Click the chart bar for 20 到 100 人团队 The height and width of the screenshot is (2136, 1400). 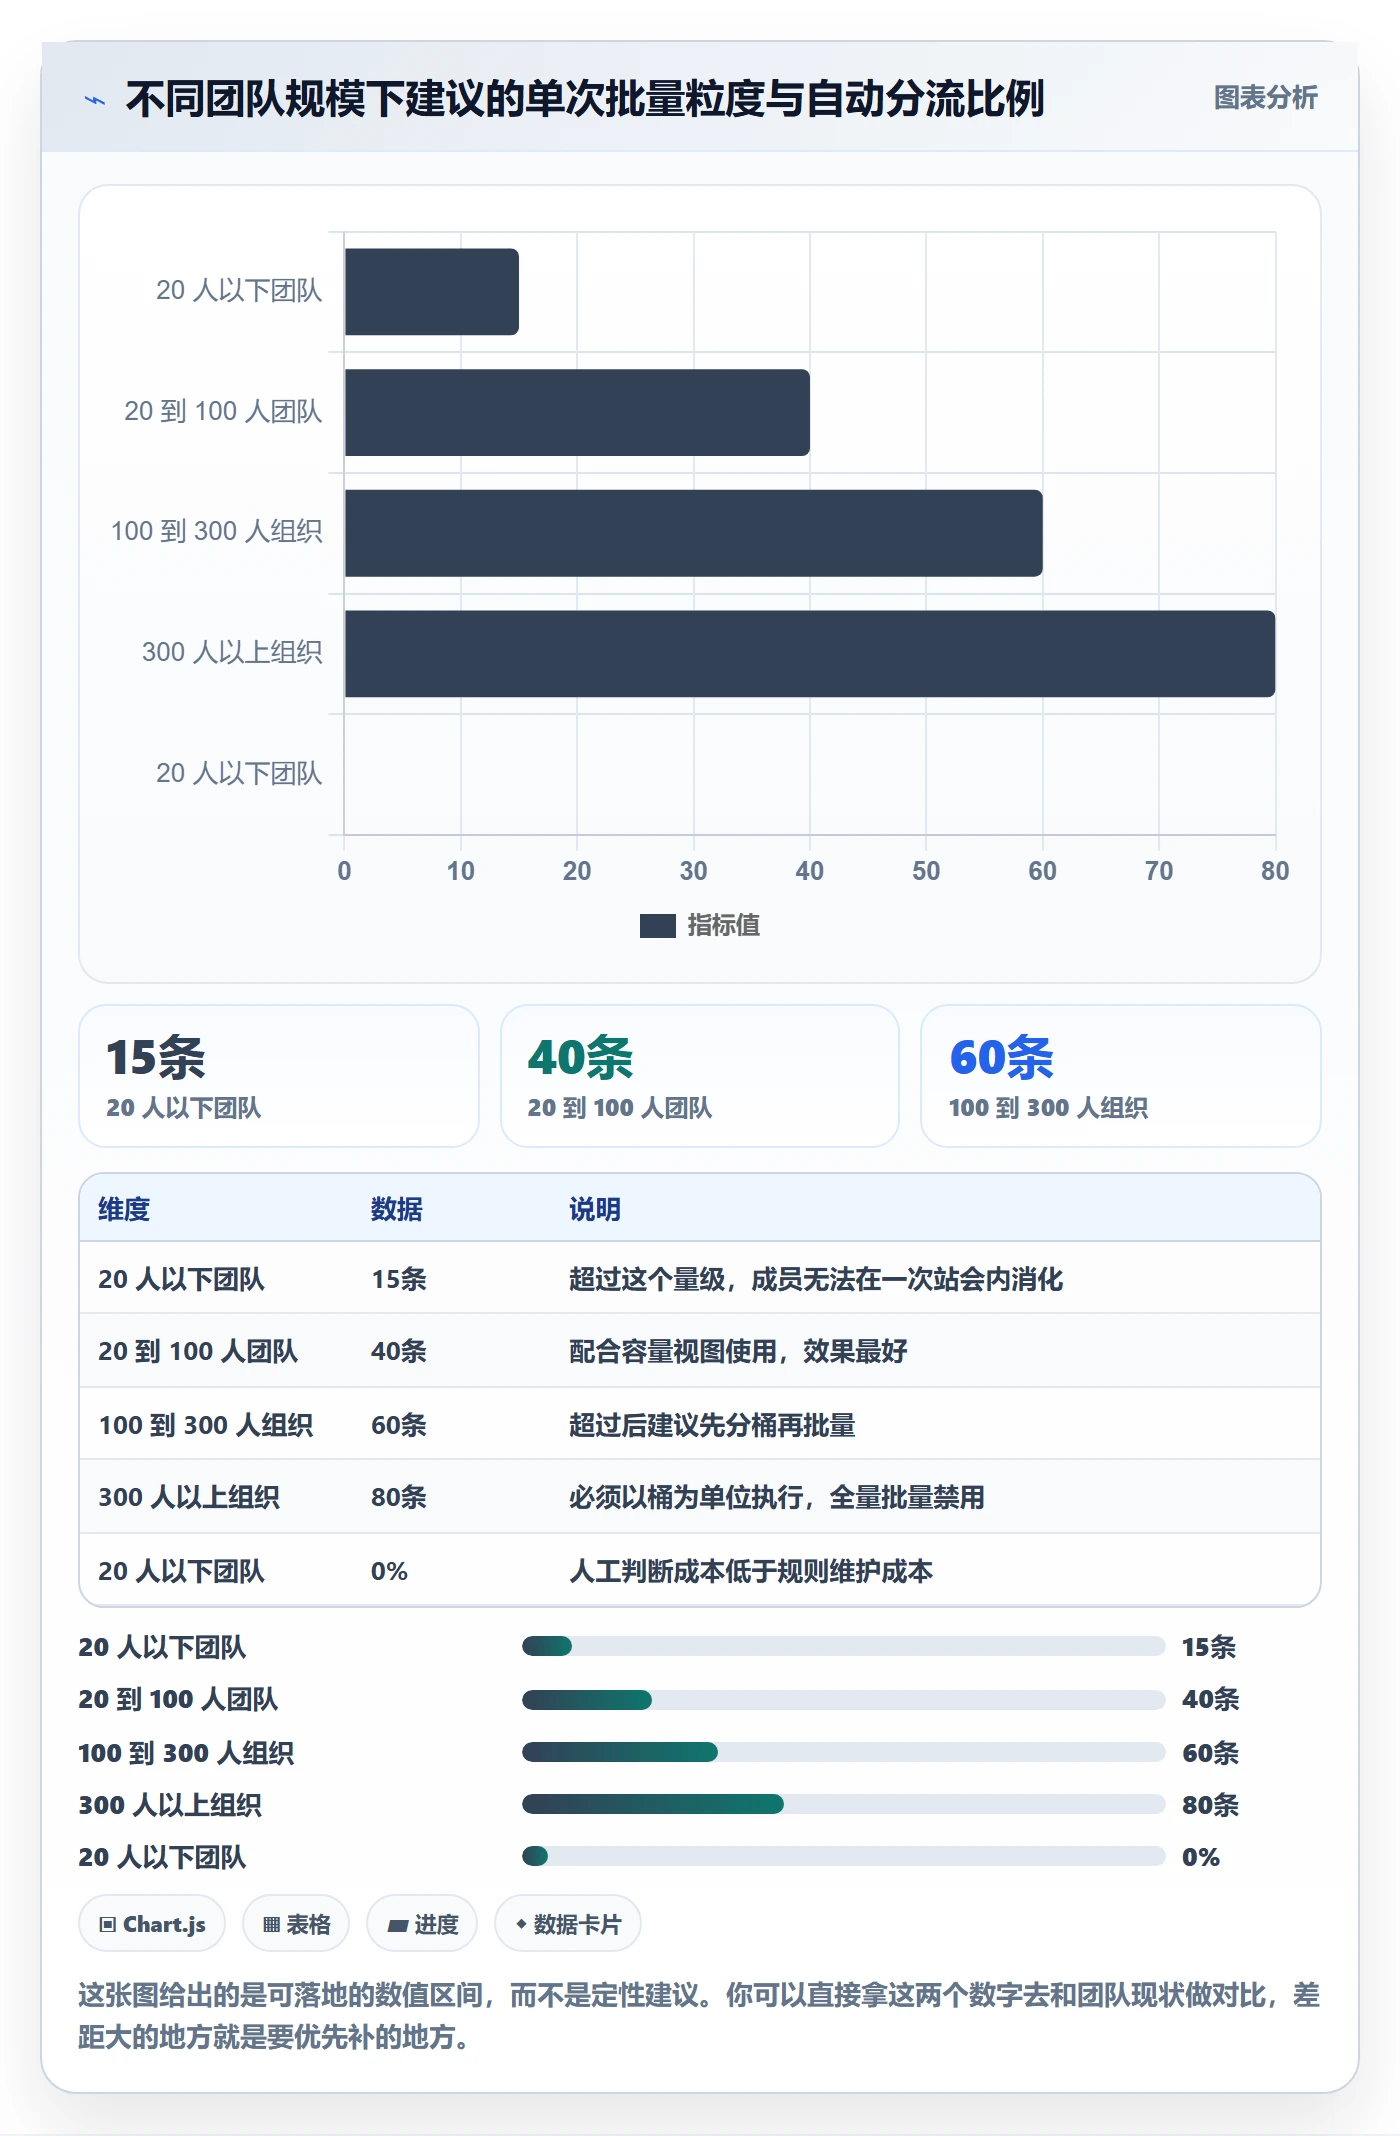coord(577,412)
